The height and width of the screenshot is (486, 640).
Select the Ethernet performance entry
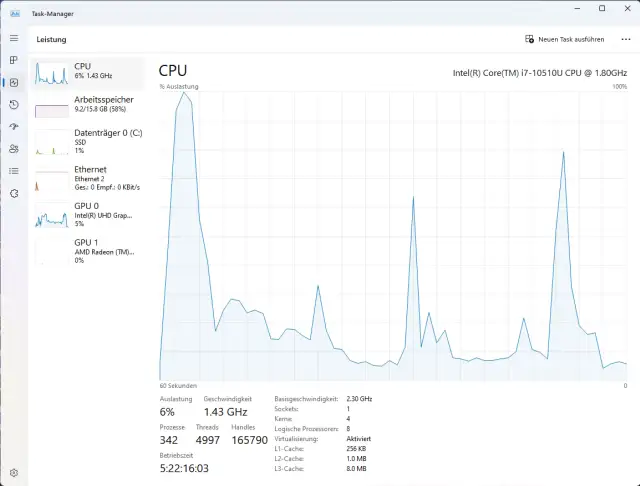(x=87, y=178)
